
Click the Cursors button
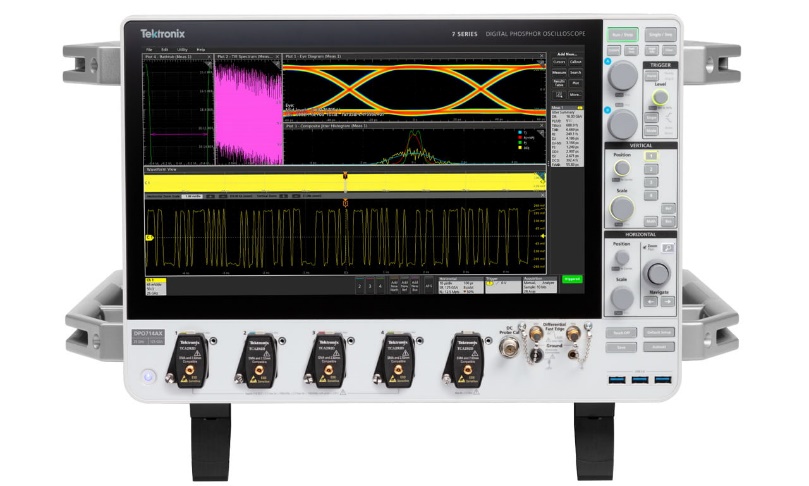(560, 63)
